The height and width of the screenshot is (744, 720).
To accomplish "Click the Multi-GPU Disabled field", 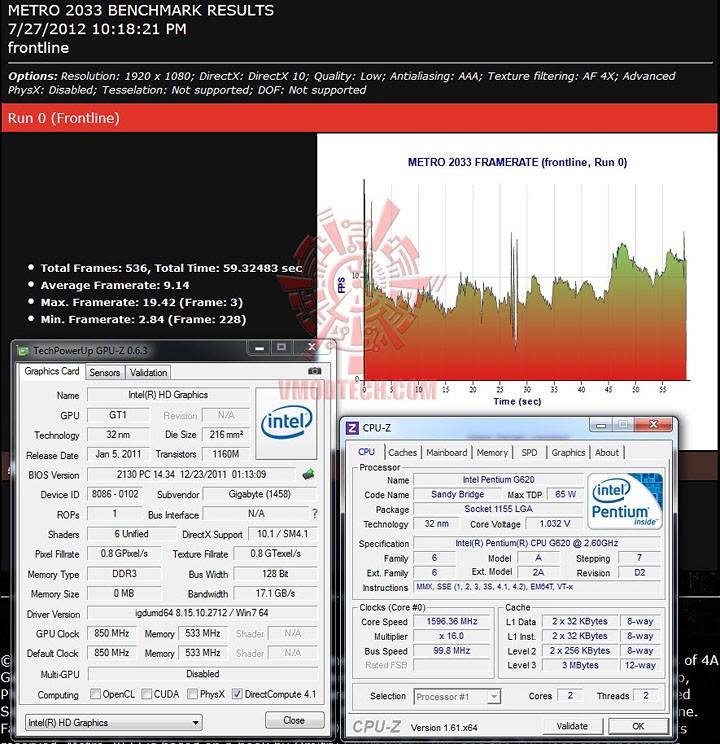I will click(x=203, y=674).
